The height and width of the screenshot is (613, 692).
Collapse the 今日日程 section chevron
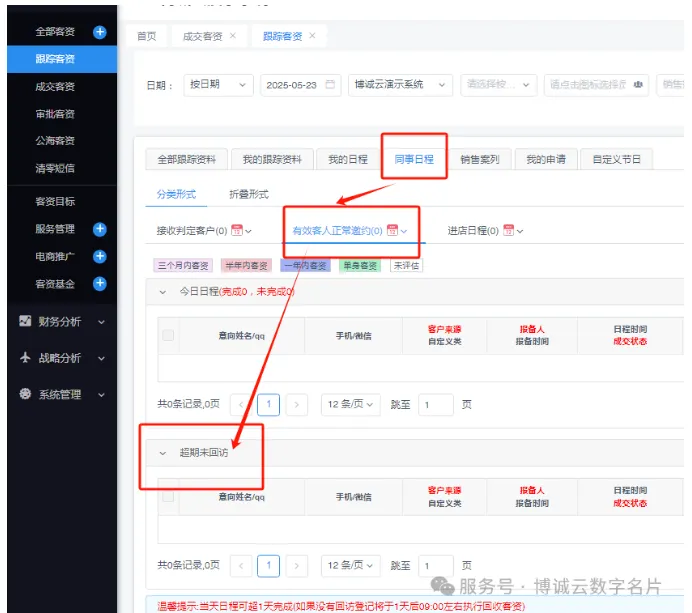(163, 292)
